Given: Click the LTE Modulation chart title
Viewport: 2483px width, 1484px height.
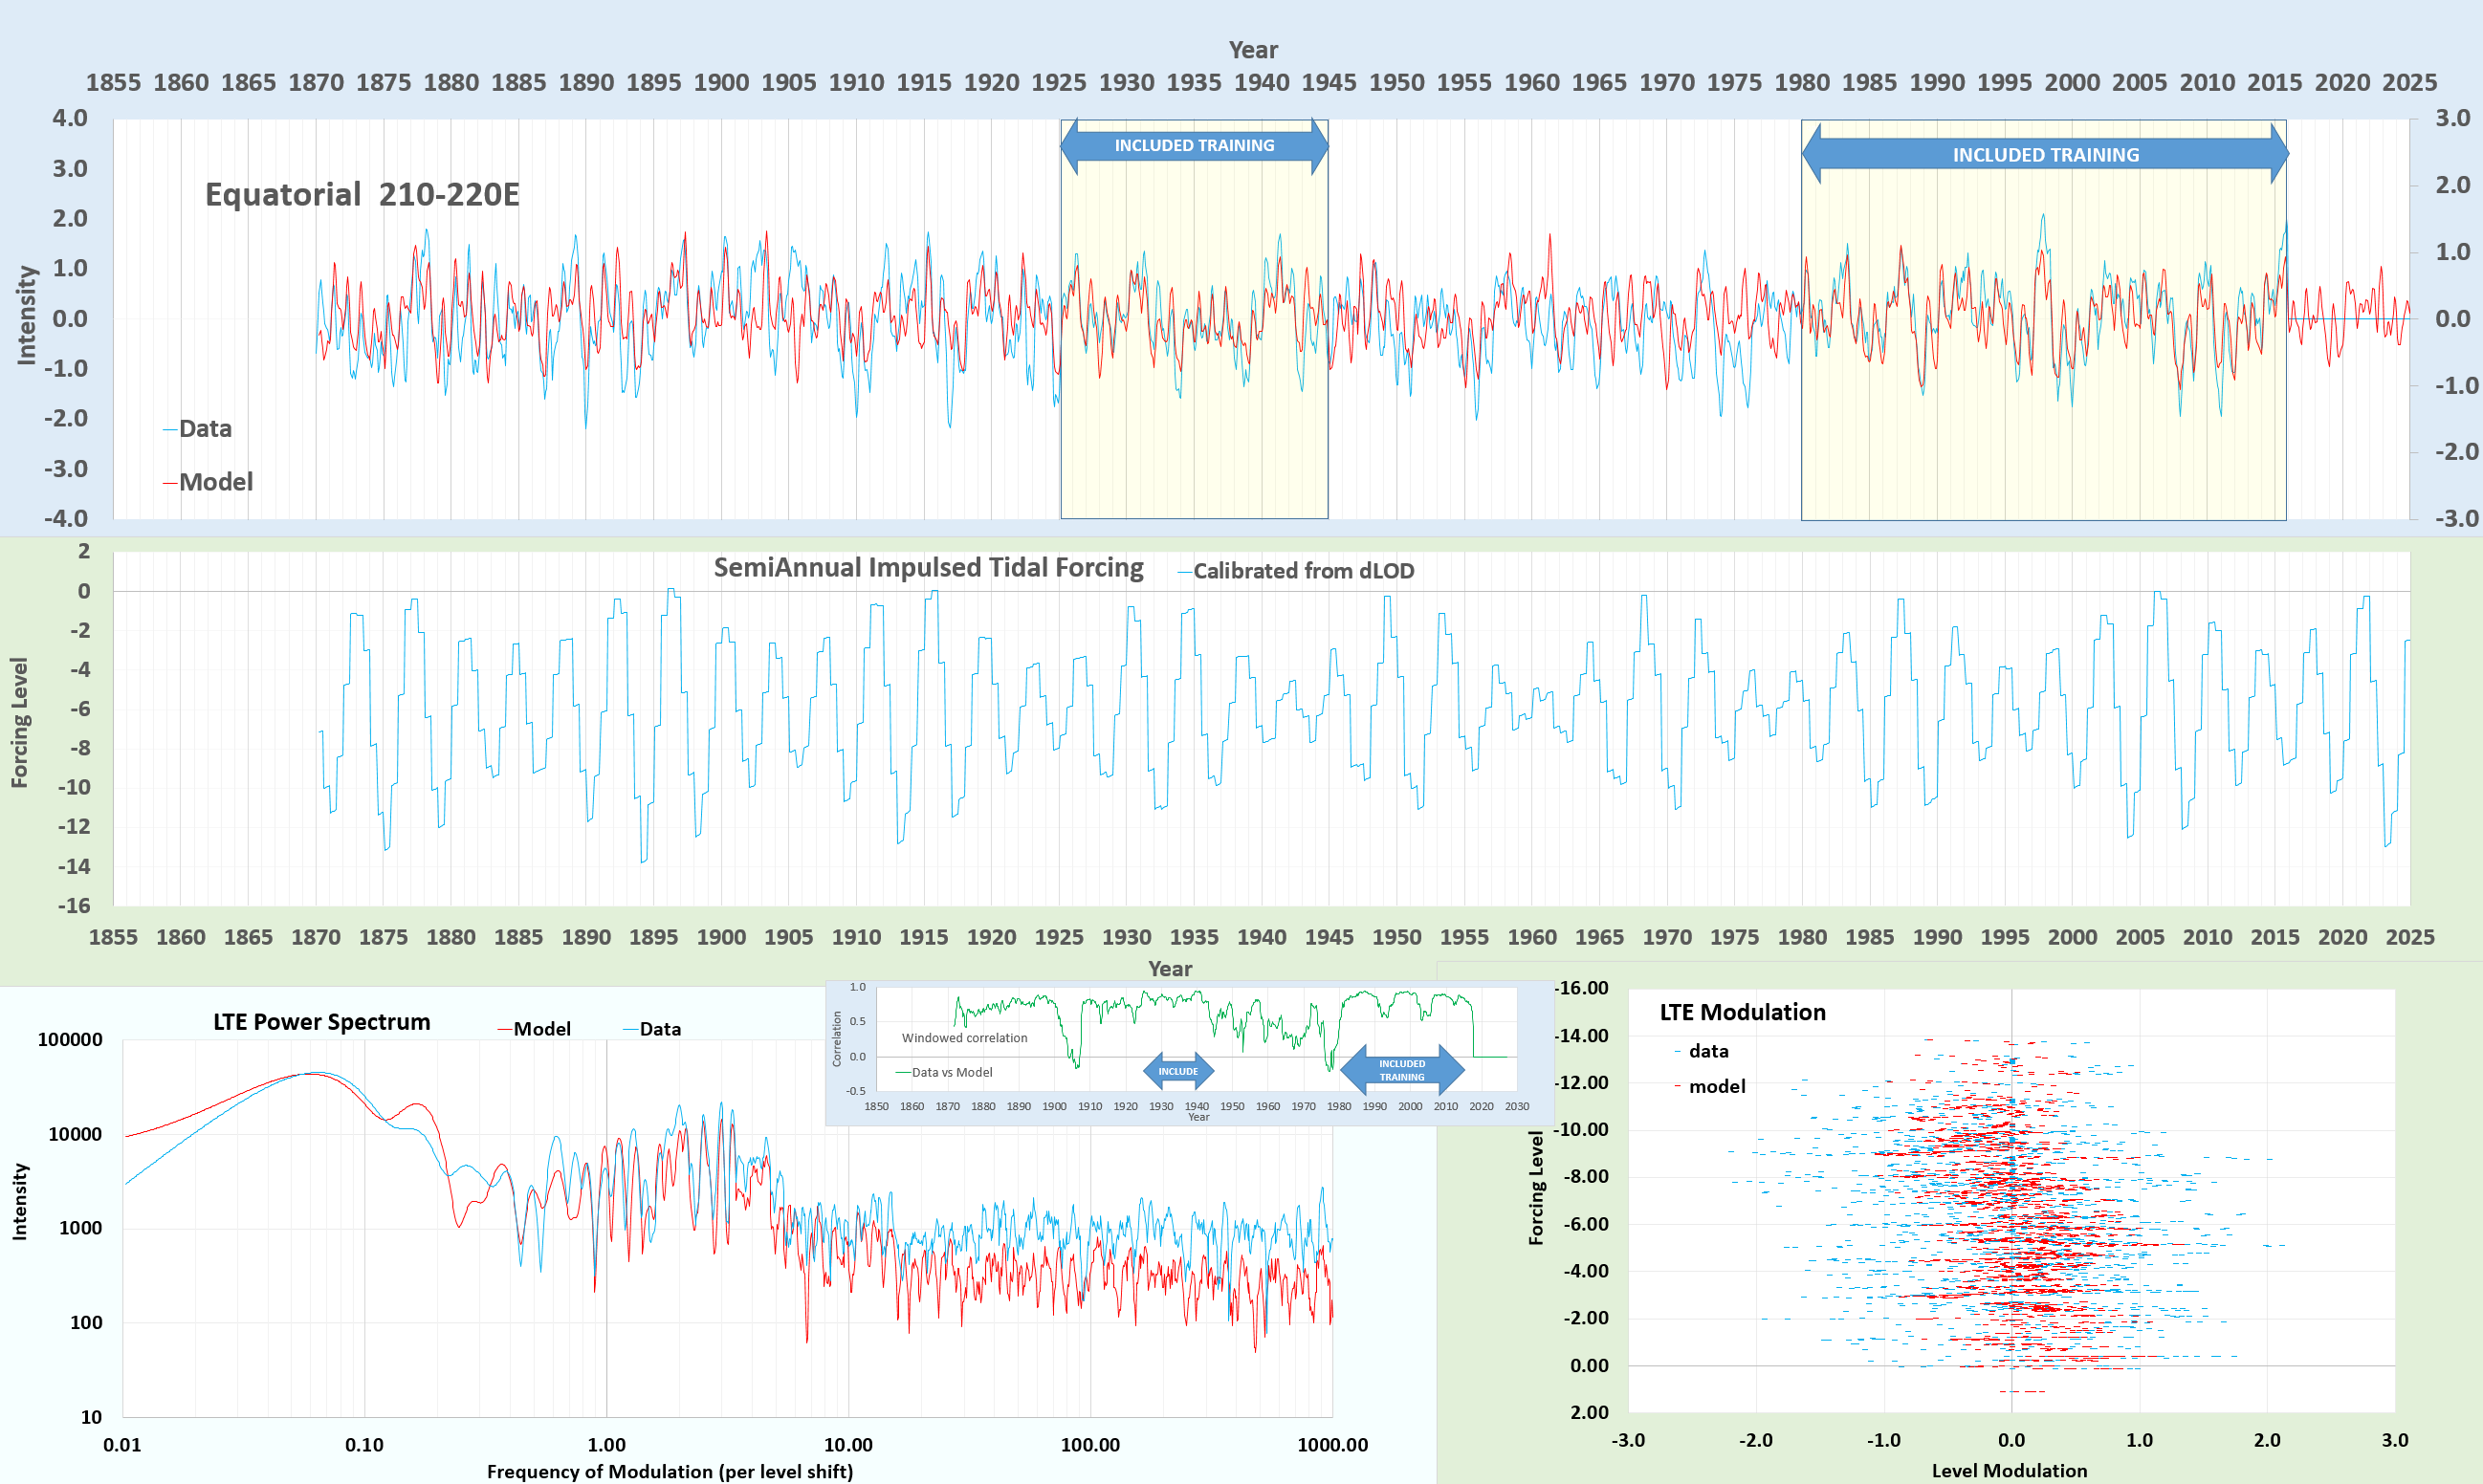Looking at the screenshot, I should pos(1743,1012).
